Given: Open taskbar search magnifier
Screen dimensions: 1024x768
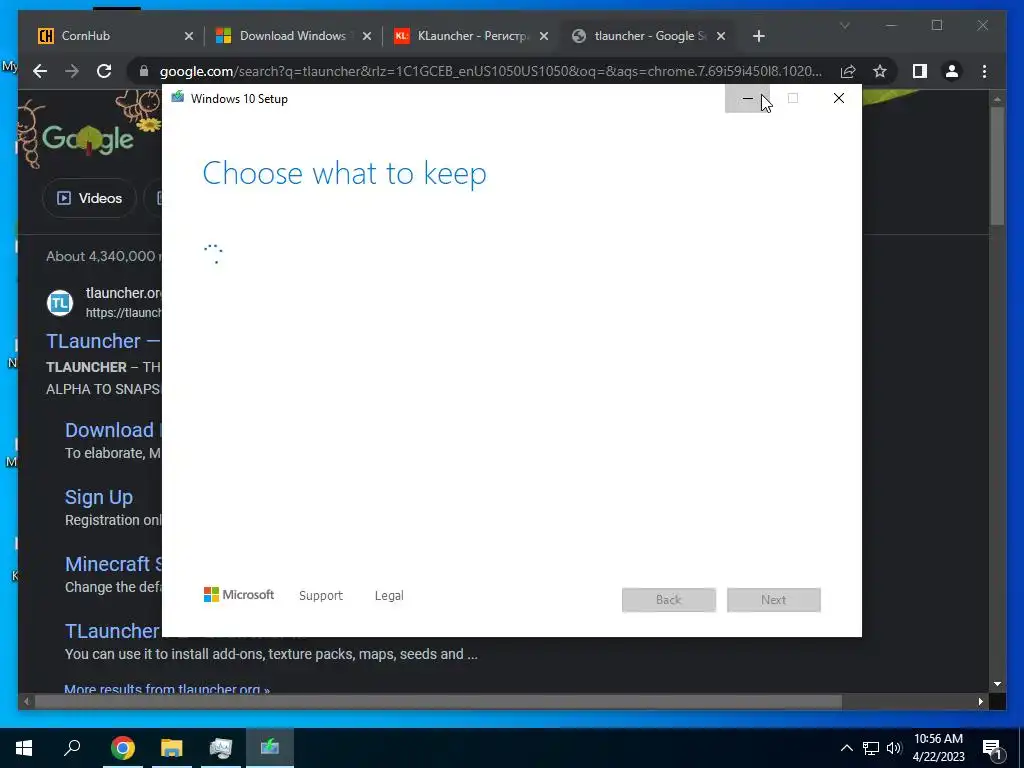Looking at the screenshot, I should [x=72, y=748].
